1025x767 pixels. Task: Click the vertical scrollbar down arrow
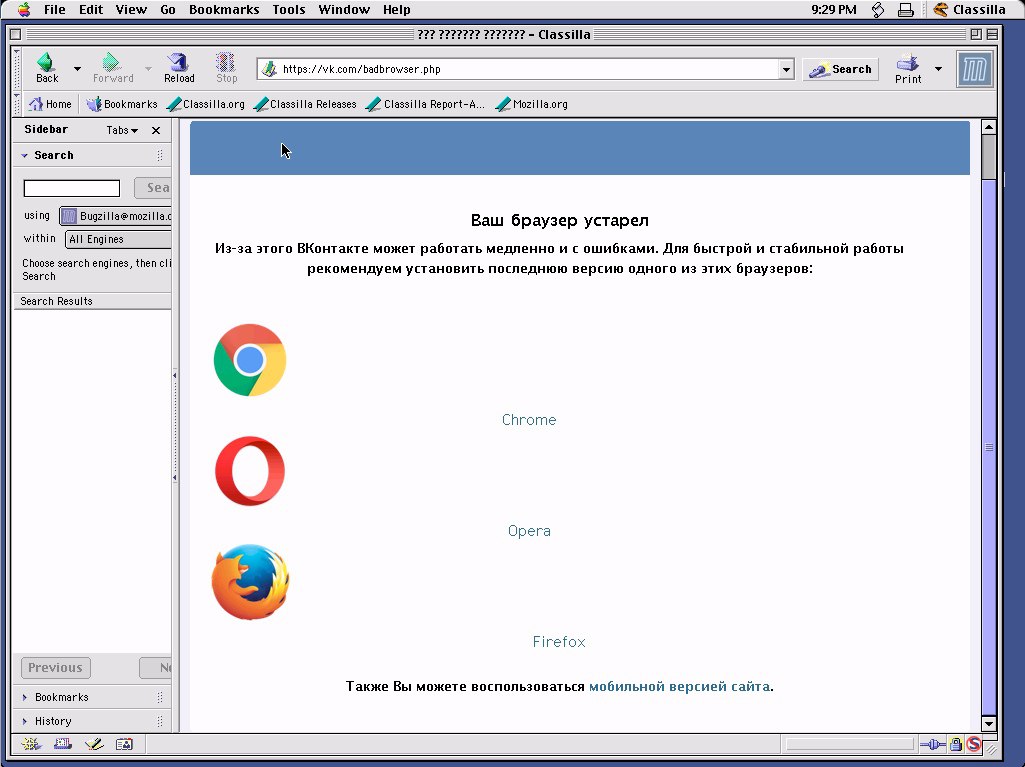click(988, 723)
